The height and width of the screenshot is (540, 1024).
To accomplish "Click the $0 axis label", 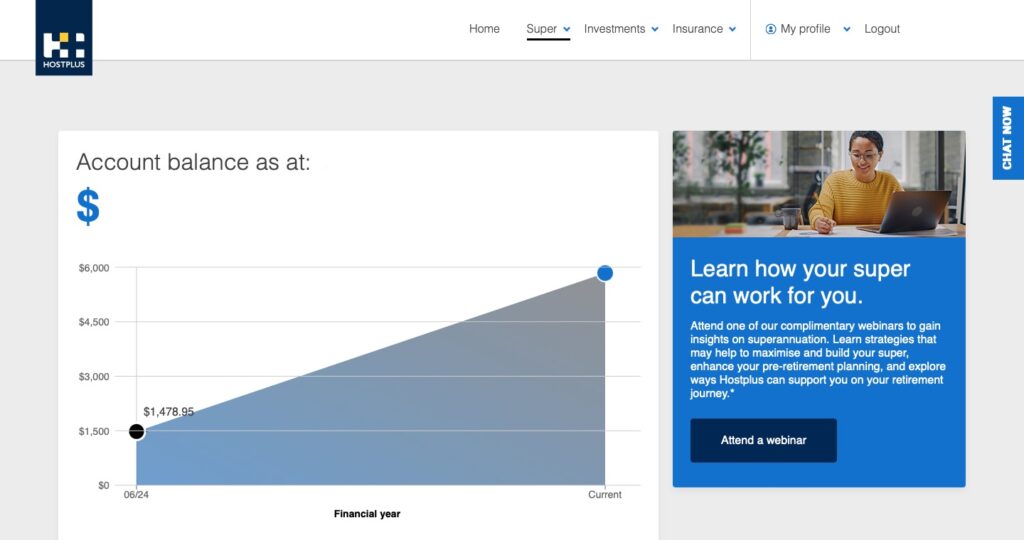I will pyautogui.click(x=103, y=485).
